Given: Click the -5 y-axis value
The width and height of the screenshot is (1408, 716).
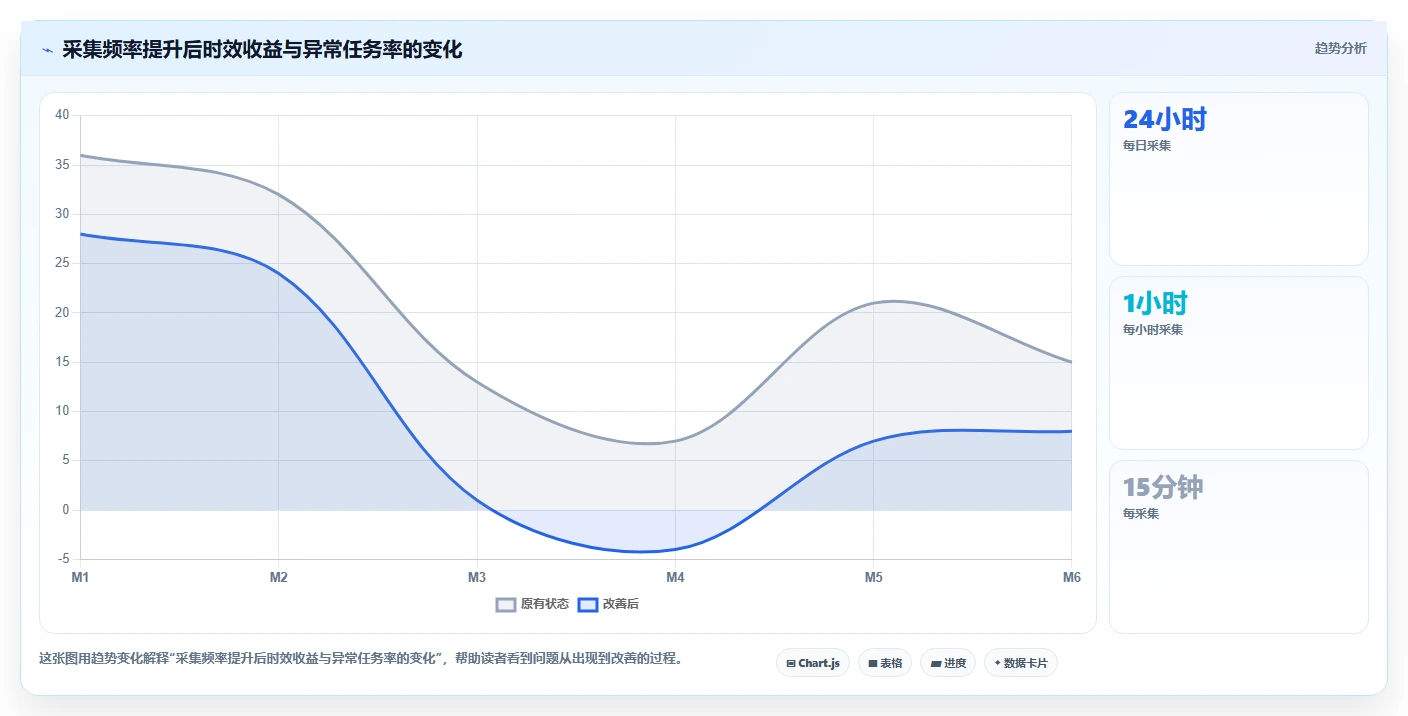Looking at the screenshot, I should (64, 559).
